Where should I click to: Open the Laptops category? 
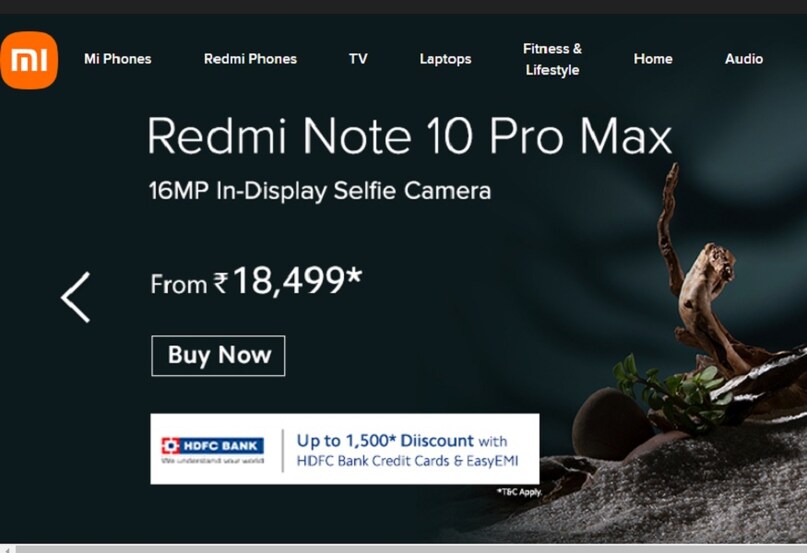445,59
